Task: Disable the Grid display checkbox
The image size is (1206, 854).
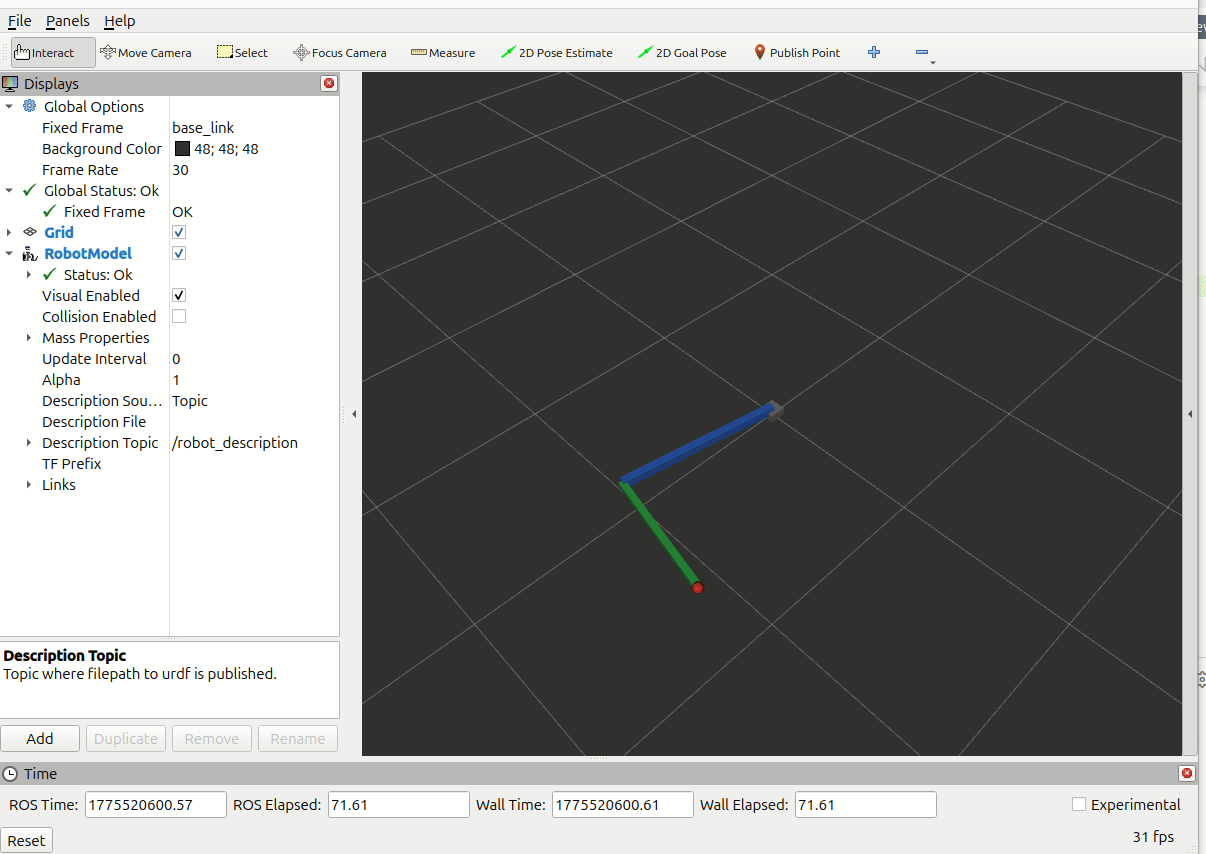Action: (179, 232)
